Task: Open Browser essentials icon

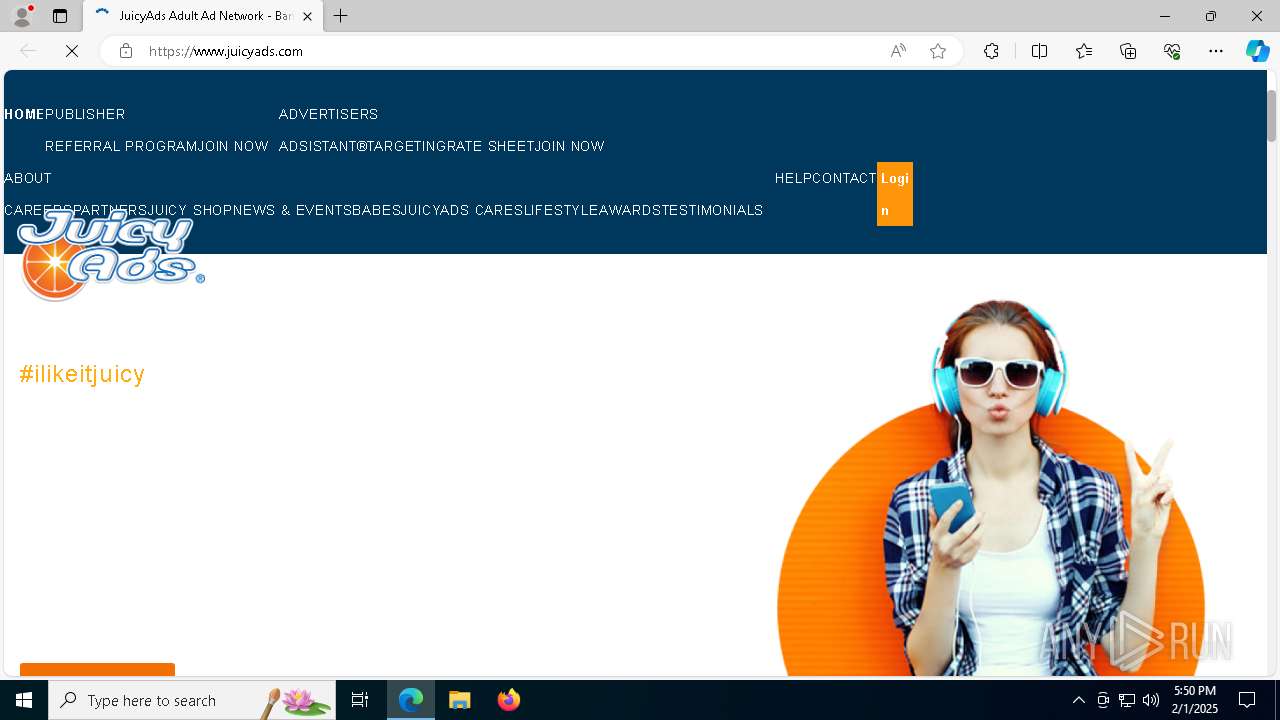Action: pyautogui.click(x=1172, y=51)
